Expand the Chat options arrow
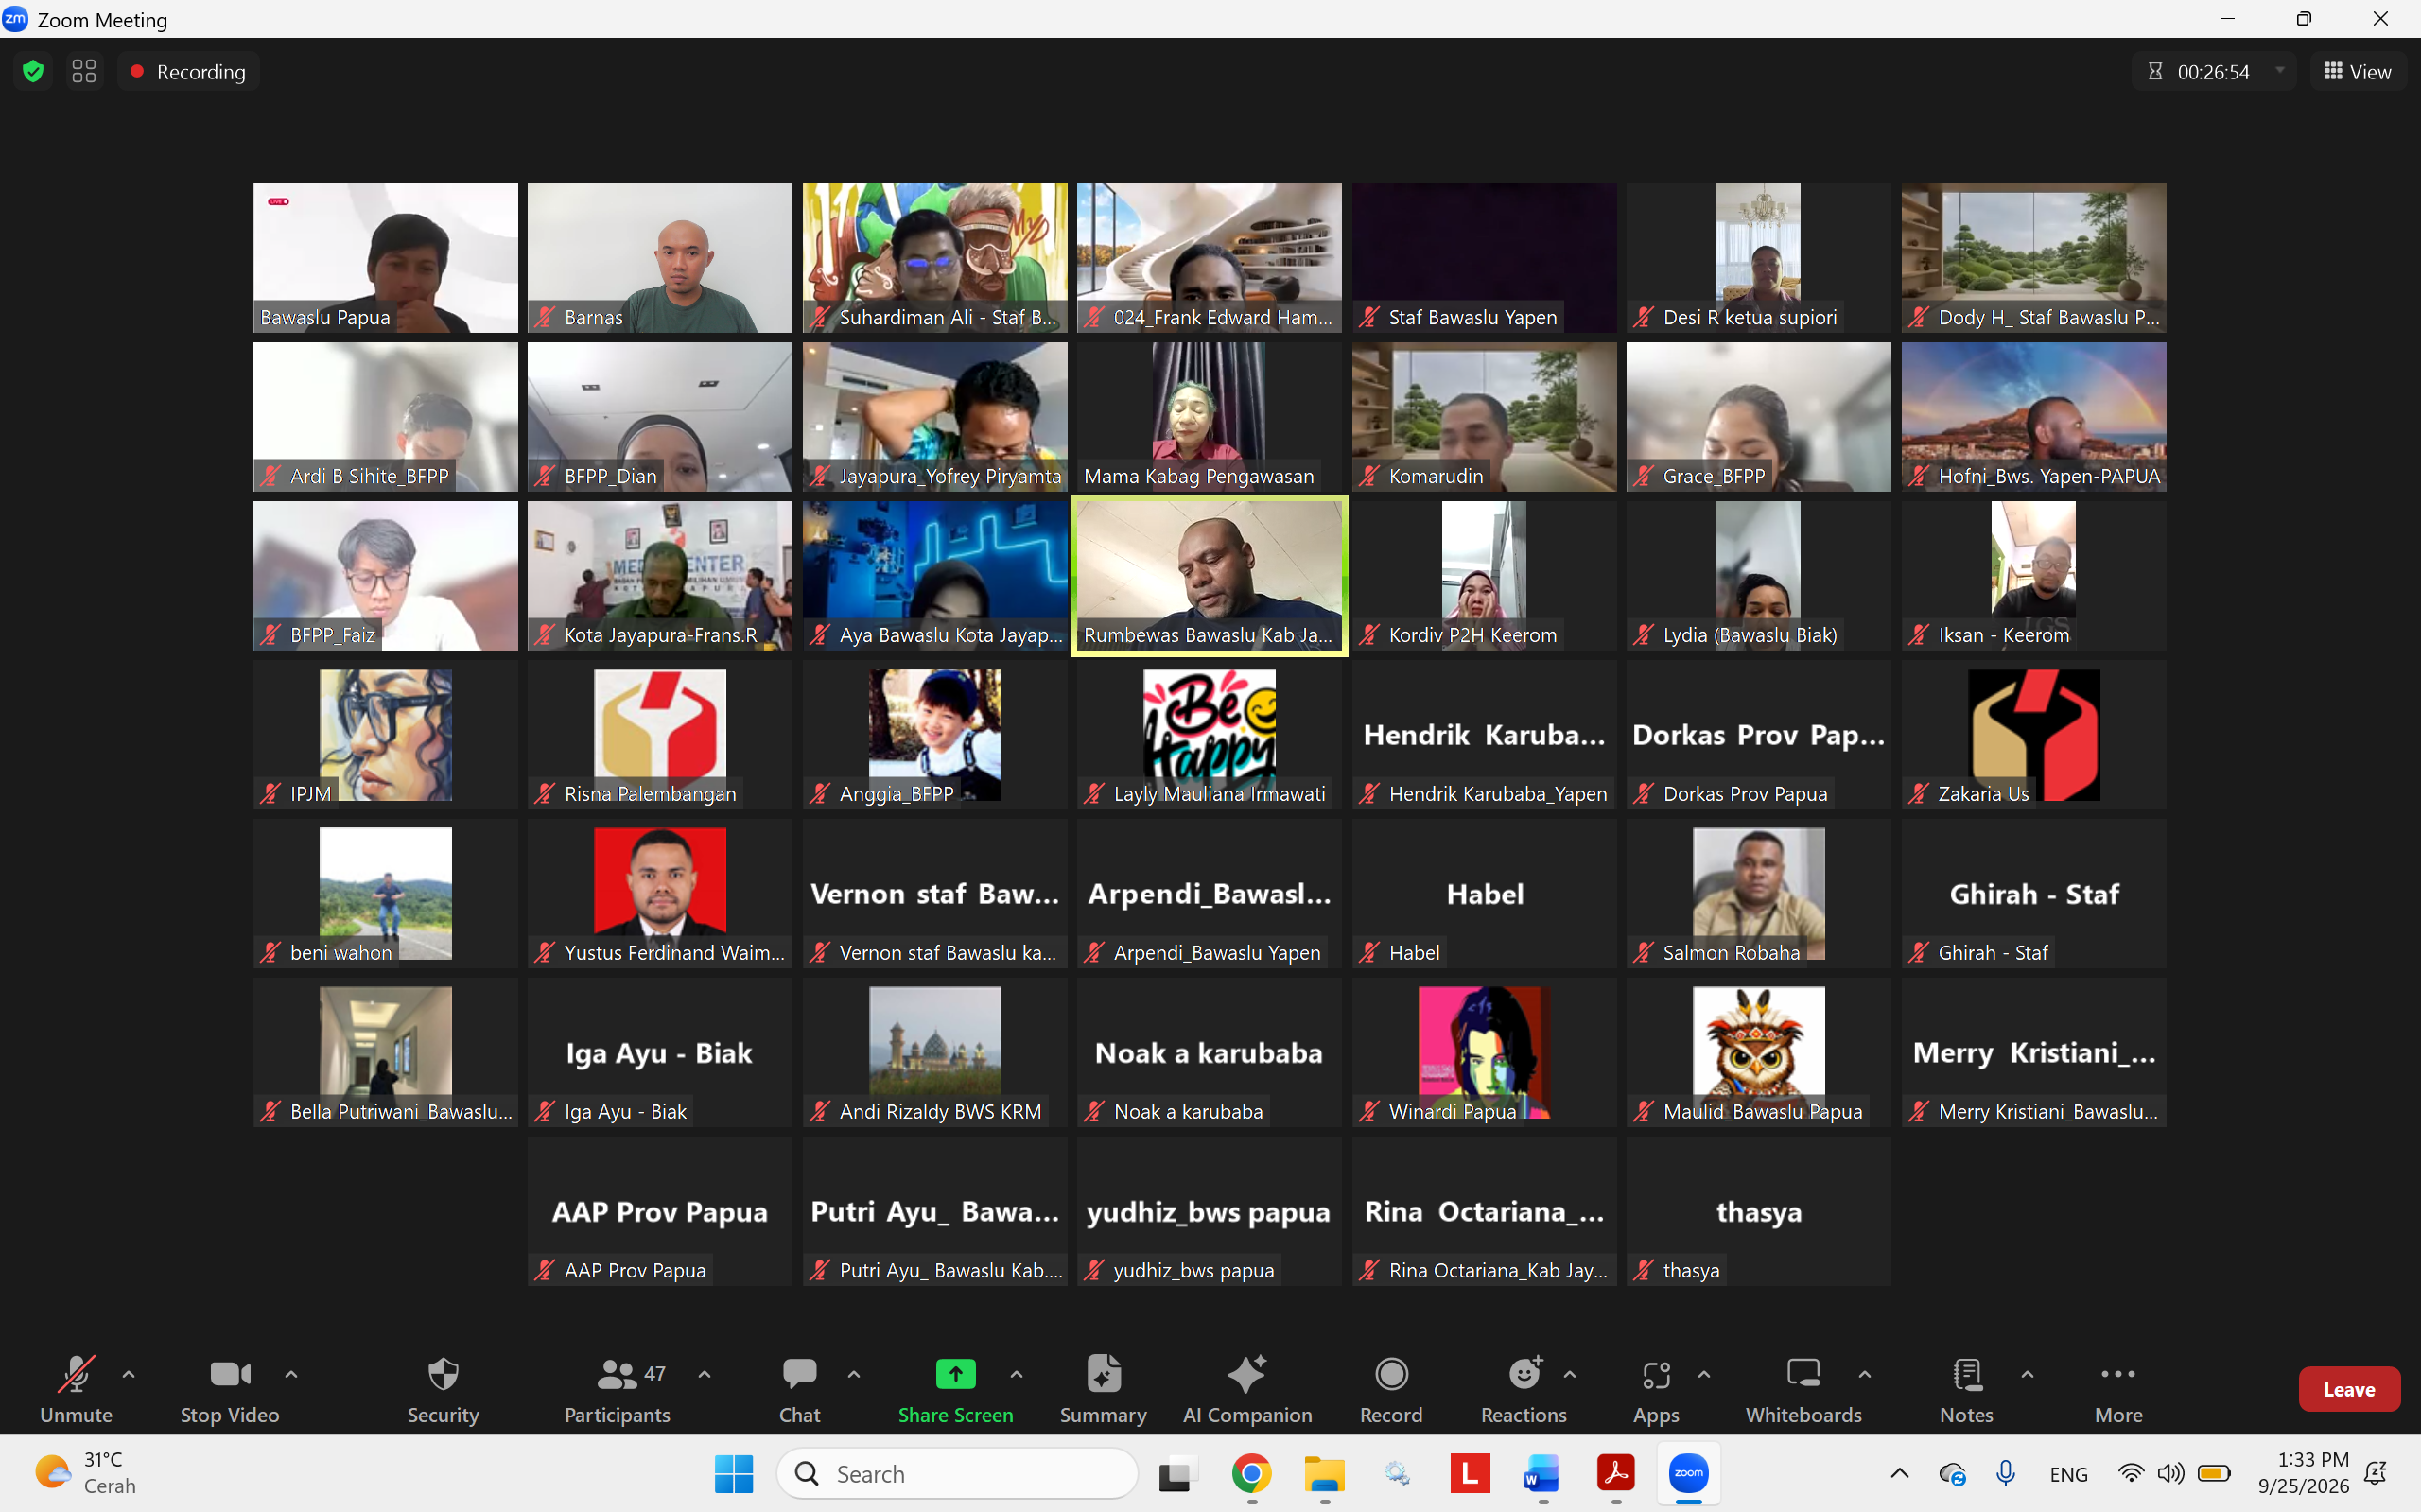The height and width of the screenshot is (1512, 2421). point(853,1374)
